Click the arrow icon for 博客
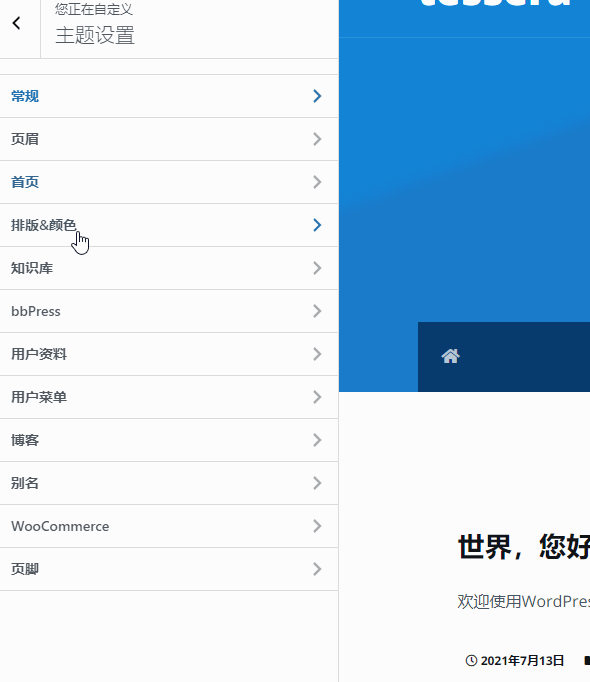 click(x=317, y=440)
